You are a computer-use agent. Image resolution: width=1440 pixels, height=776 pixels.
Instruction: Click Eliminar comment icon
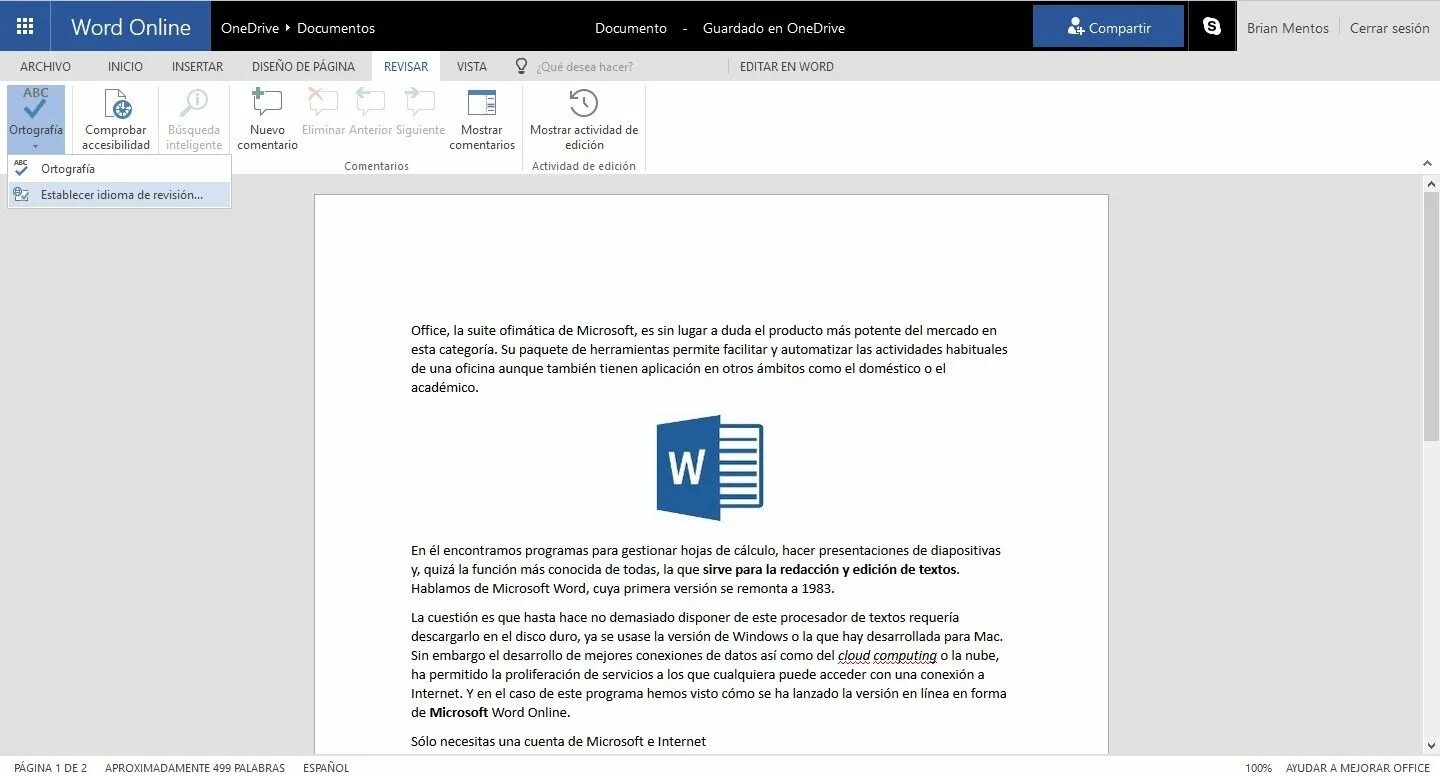click(323, 102)
